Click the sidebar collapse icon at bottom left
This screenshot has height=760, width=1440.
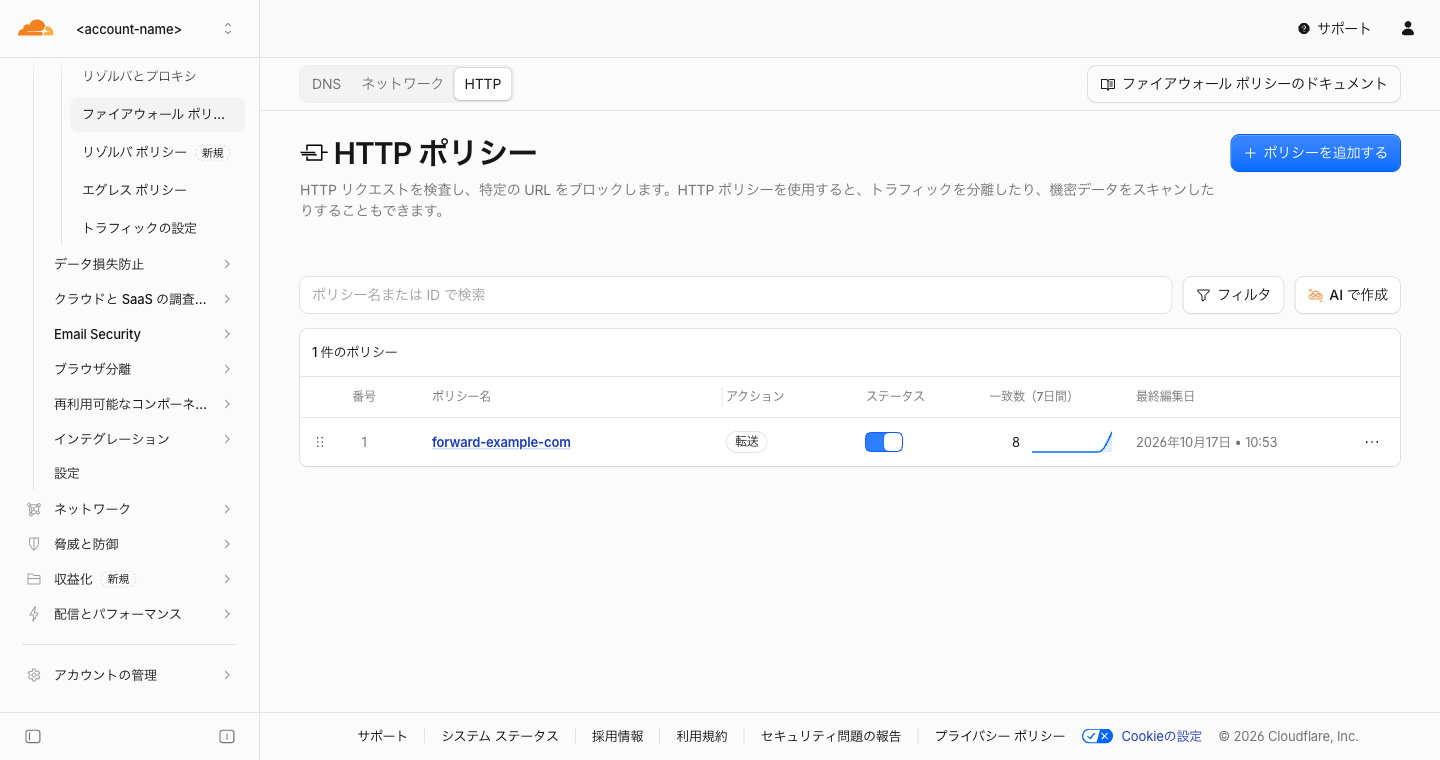coord(33,737)
